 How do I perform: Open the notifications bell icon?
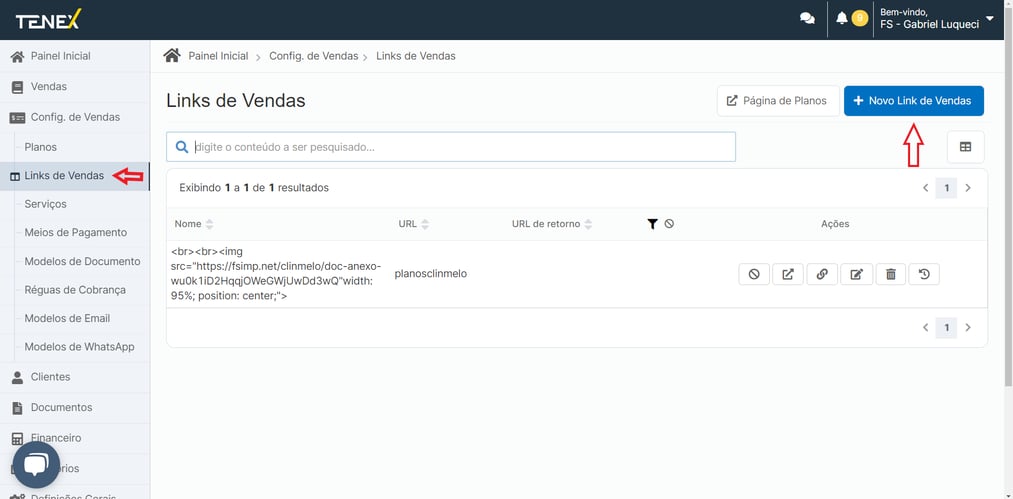pyautogui.click(x=841, y=19)
